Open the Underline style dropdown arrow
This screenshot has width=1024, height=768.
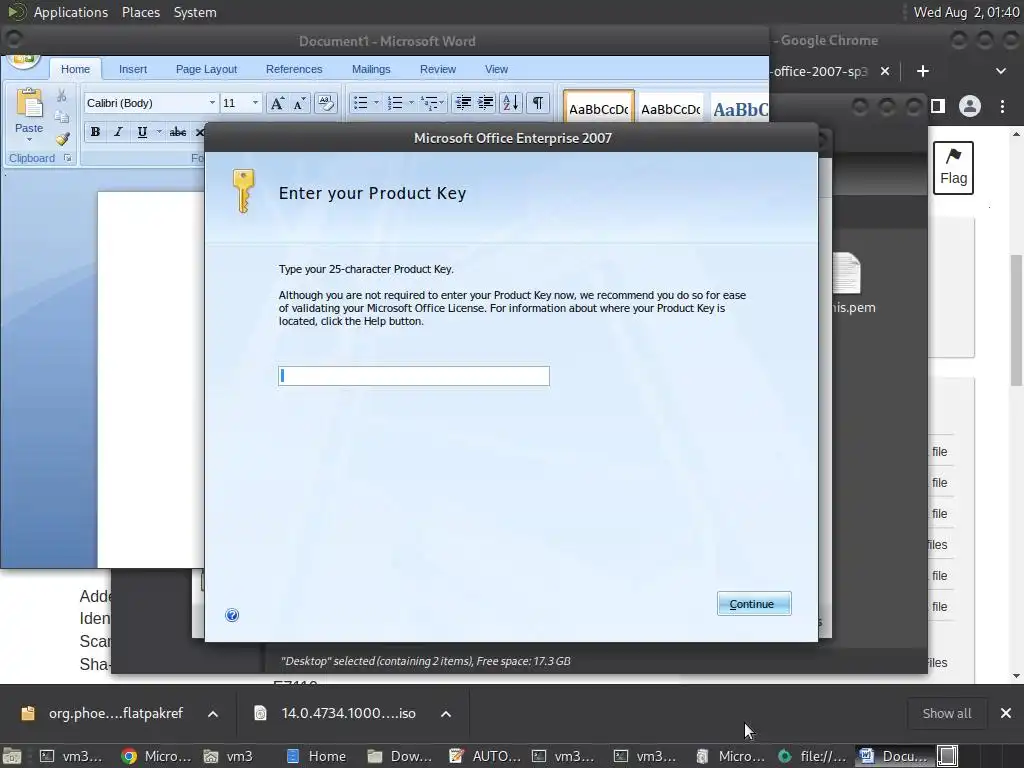point(159,132)
